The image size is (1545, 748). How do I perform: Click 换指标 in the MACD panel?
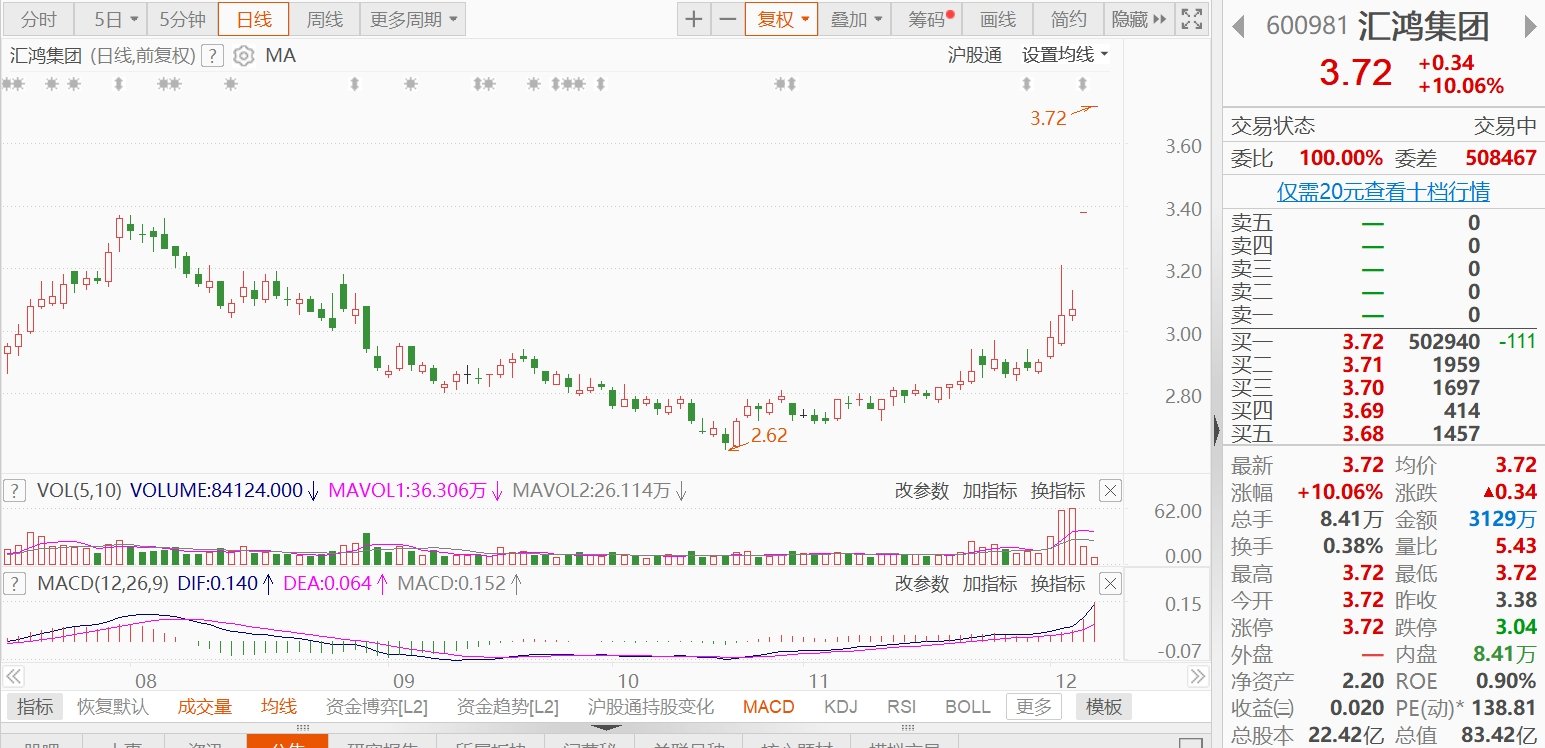click(1058, 583)
